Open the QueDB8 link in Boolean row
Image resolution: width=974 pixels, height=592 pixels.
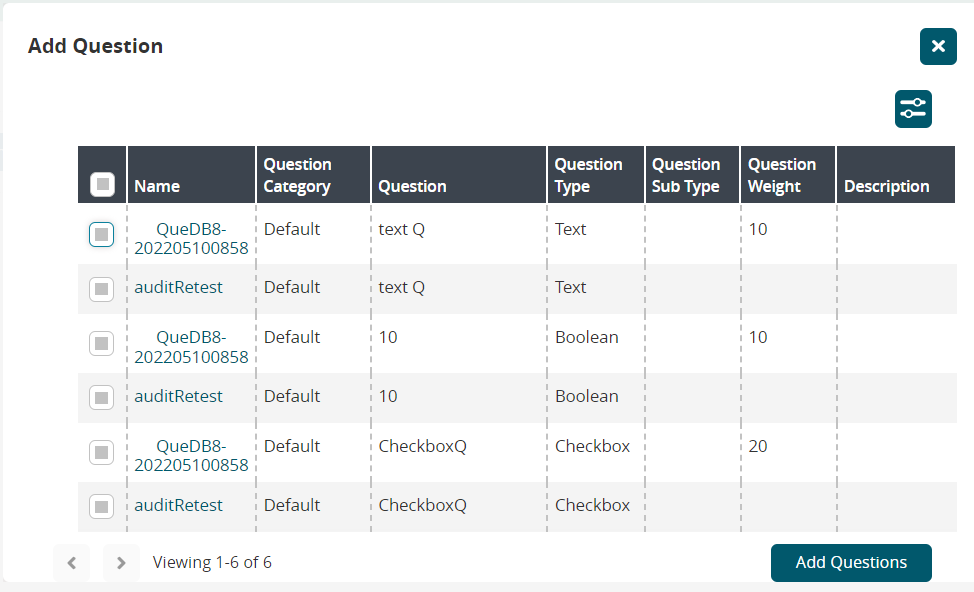(191, 347)
